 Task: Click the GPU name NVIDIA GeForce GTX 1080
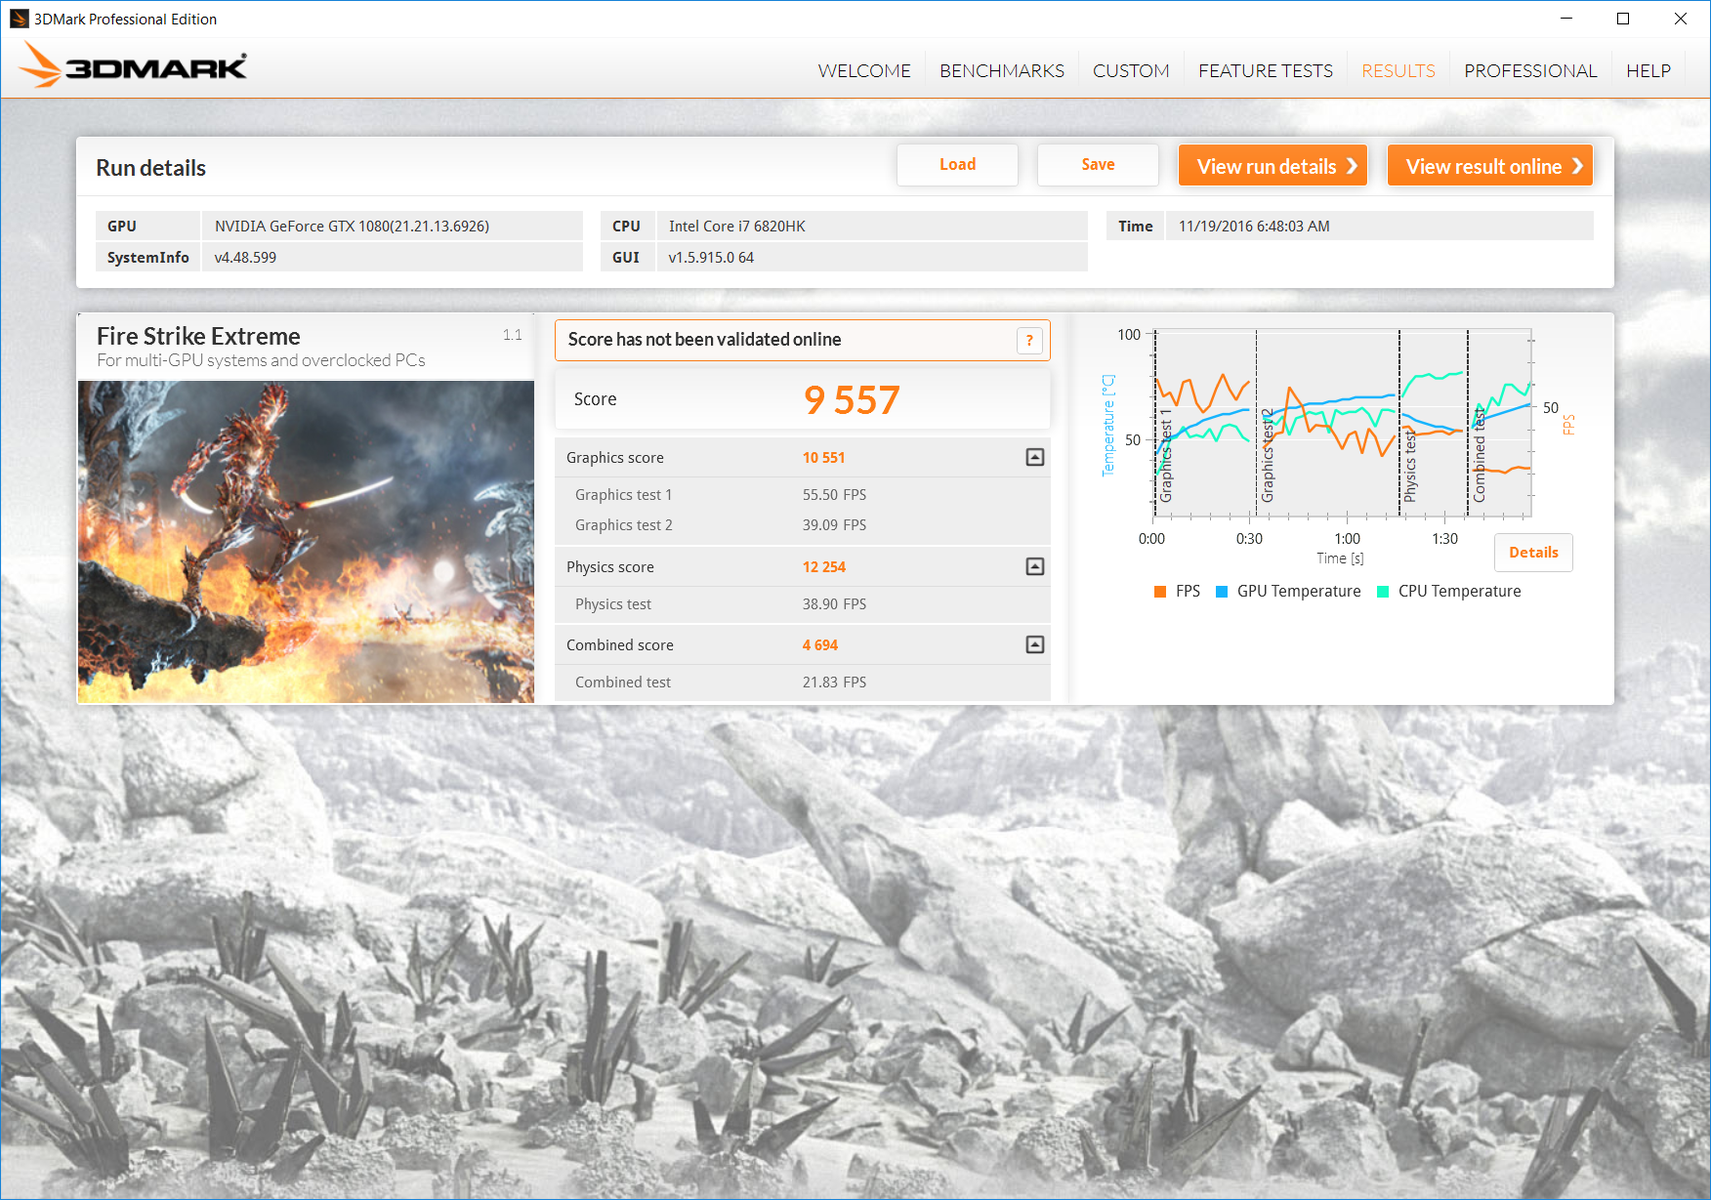click(352, 226)
